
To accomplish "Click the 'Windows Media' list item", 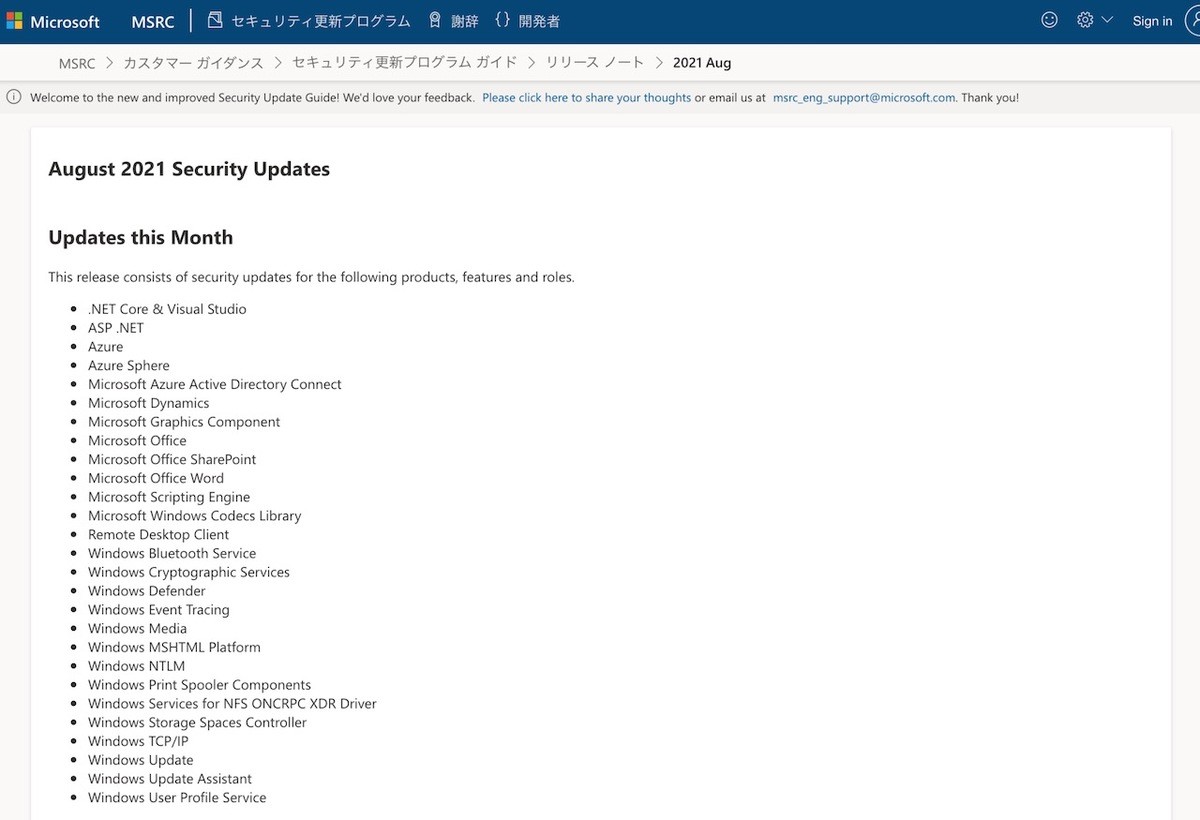I will tap(138, 629).
